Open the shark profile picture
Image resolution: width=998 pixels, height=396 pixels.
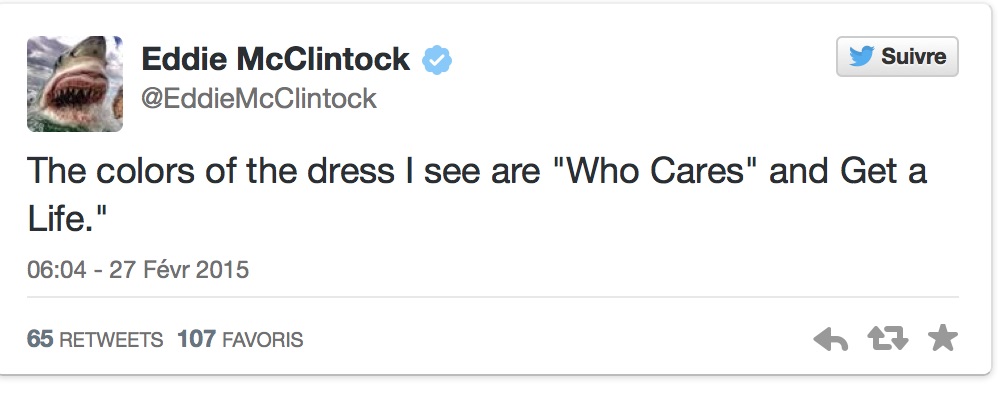[x=74, y=83]
